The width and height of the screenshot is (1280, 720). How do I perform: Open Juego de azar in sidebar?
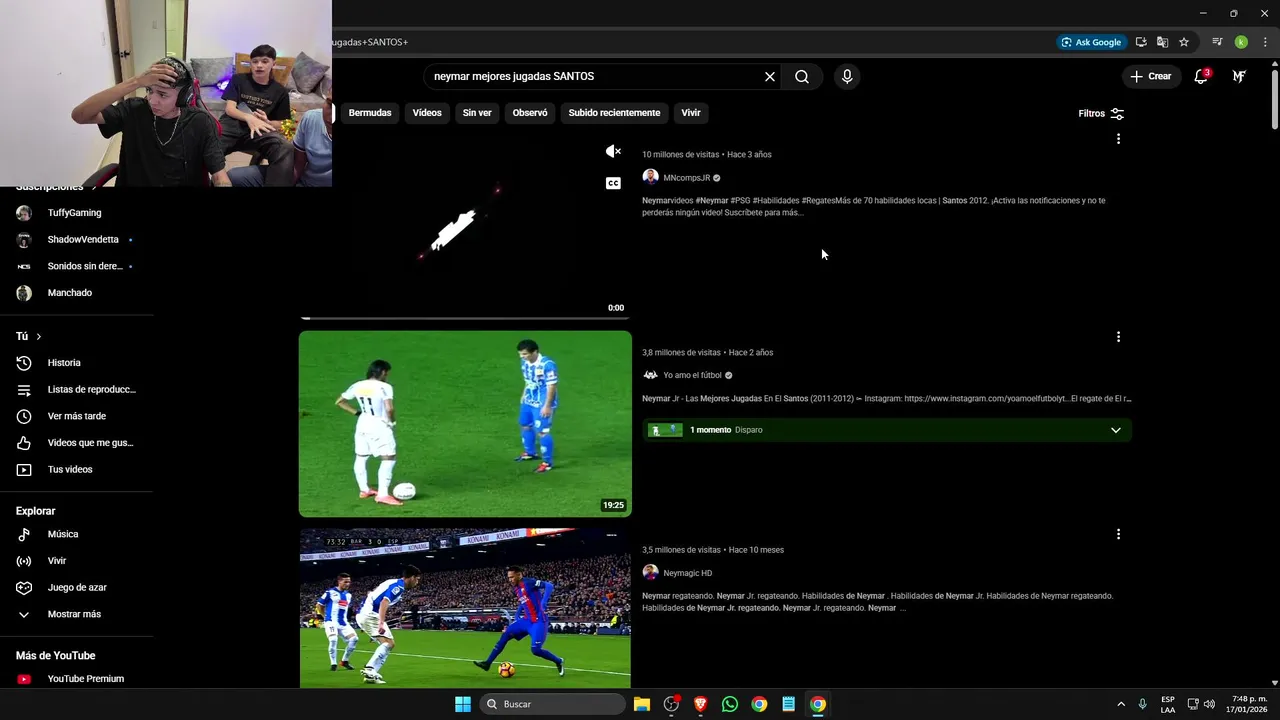(77, 588)
